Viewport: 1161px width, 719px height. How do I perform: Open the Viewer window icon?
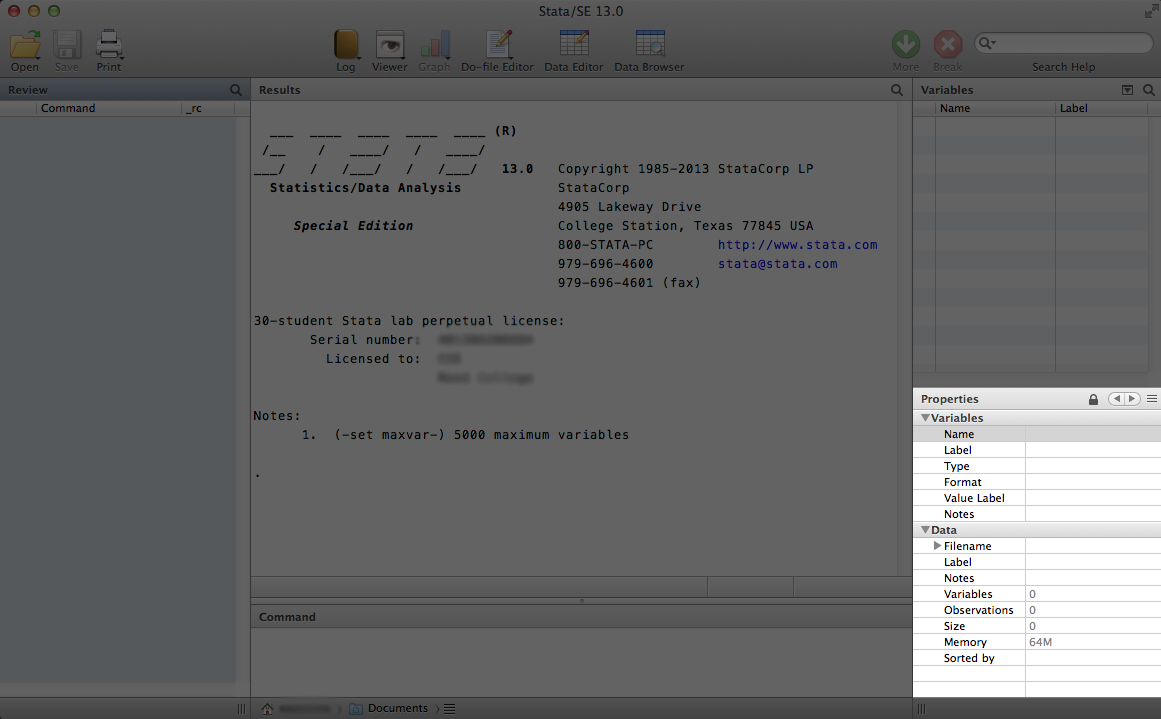click(389, 45)
